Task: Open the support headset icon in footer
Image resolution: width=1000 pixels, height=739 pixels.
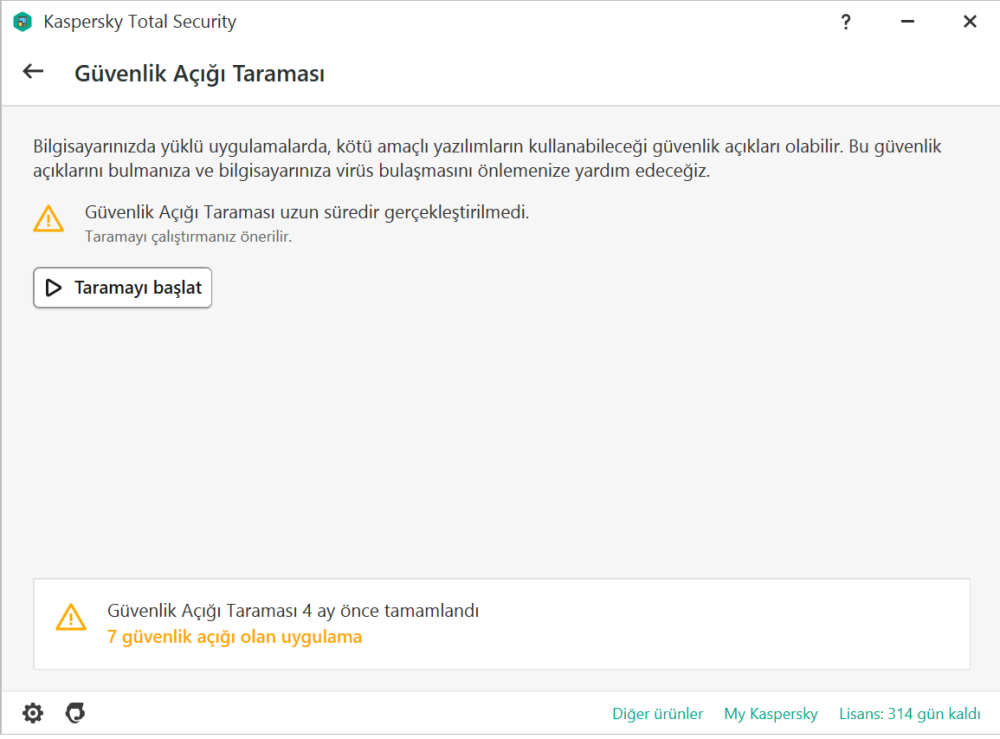Action: [75, 713]
